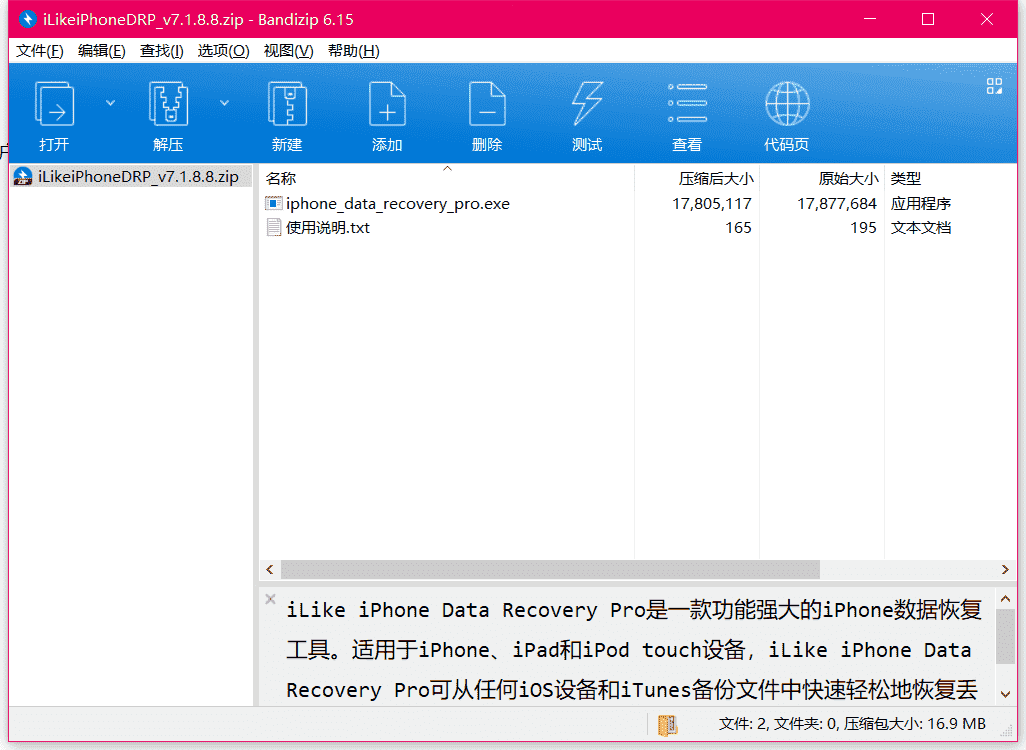Click the Extract (解压) toolbar icon
The width and height of the screenshot is (1026, 750).
tap(168, 103)
